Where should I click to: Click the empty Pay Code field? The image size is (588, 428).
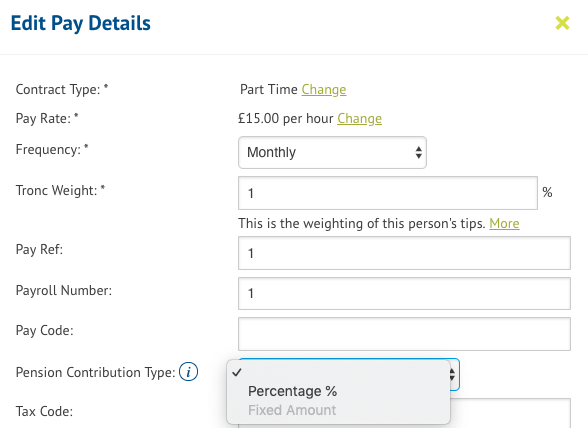[x=404, y=334]
